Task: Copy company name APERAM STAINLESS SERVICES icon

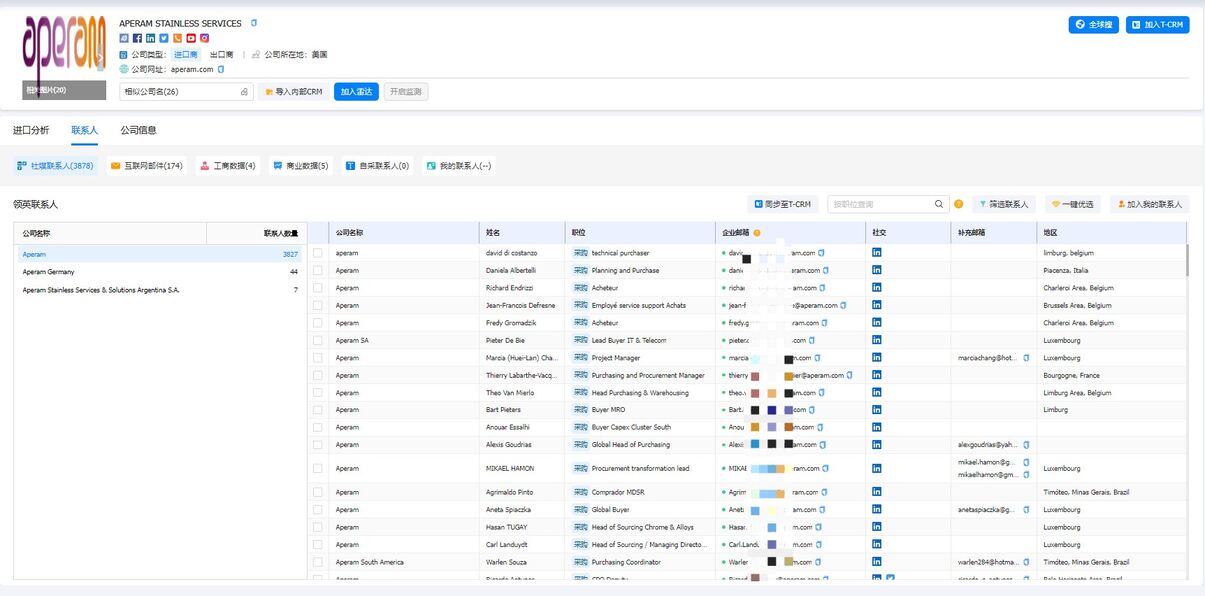Action: pyautogui.click(x=254, y=23)
